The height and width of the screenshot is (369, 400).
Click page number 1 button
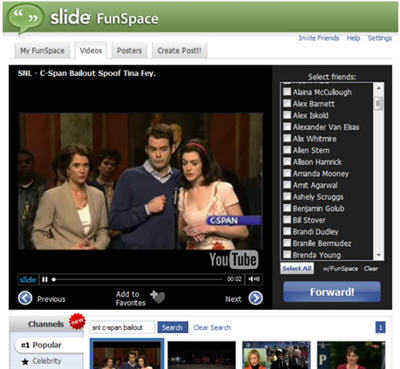tap(380, 327)
